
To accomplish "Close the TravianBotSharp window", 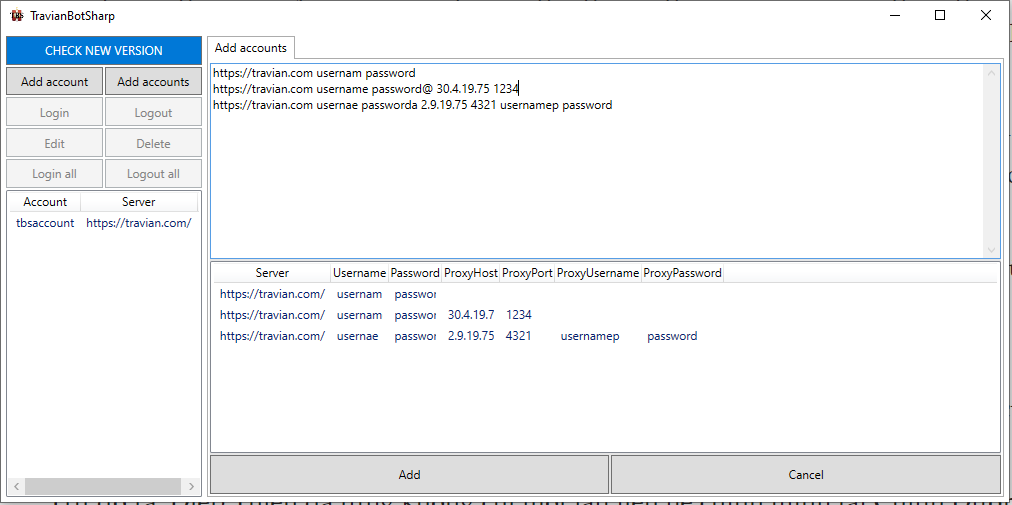I will [986, 15].
